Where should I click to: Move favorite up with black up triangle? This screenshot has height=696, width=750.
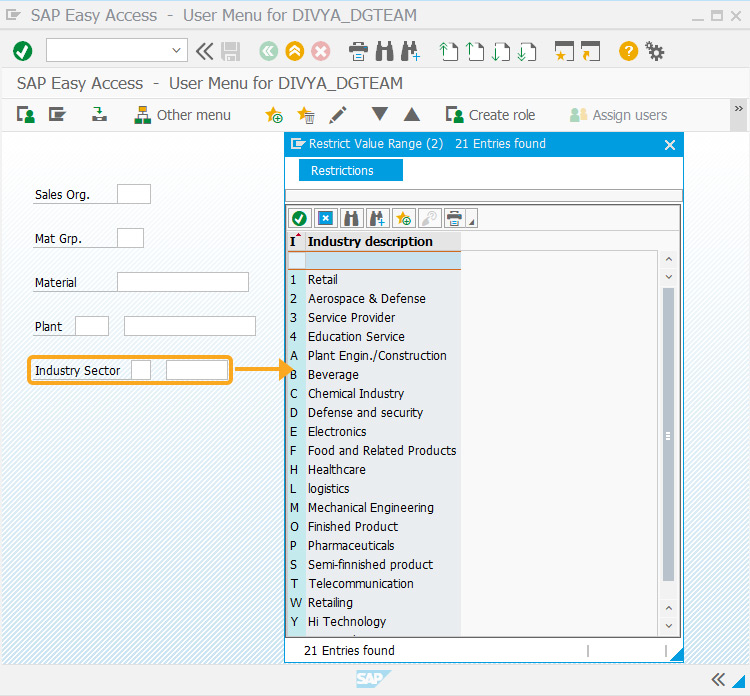pyautogui.click(x=412, y=115)
